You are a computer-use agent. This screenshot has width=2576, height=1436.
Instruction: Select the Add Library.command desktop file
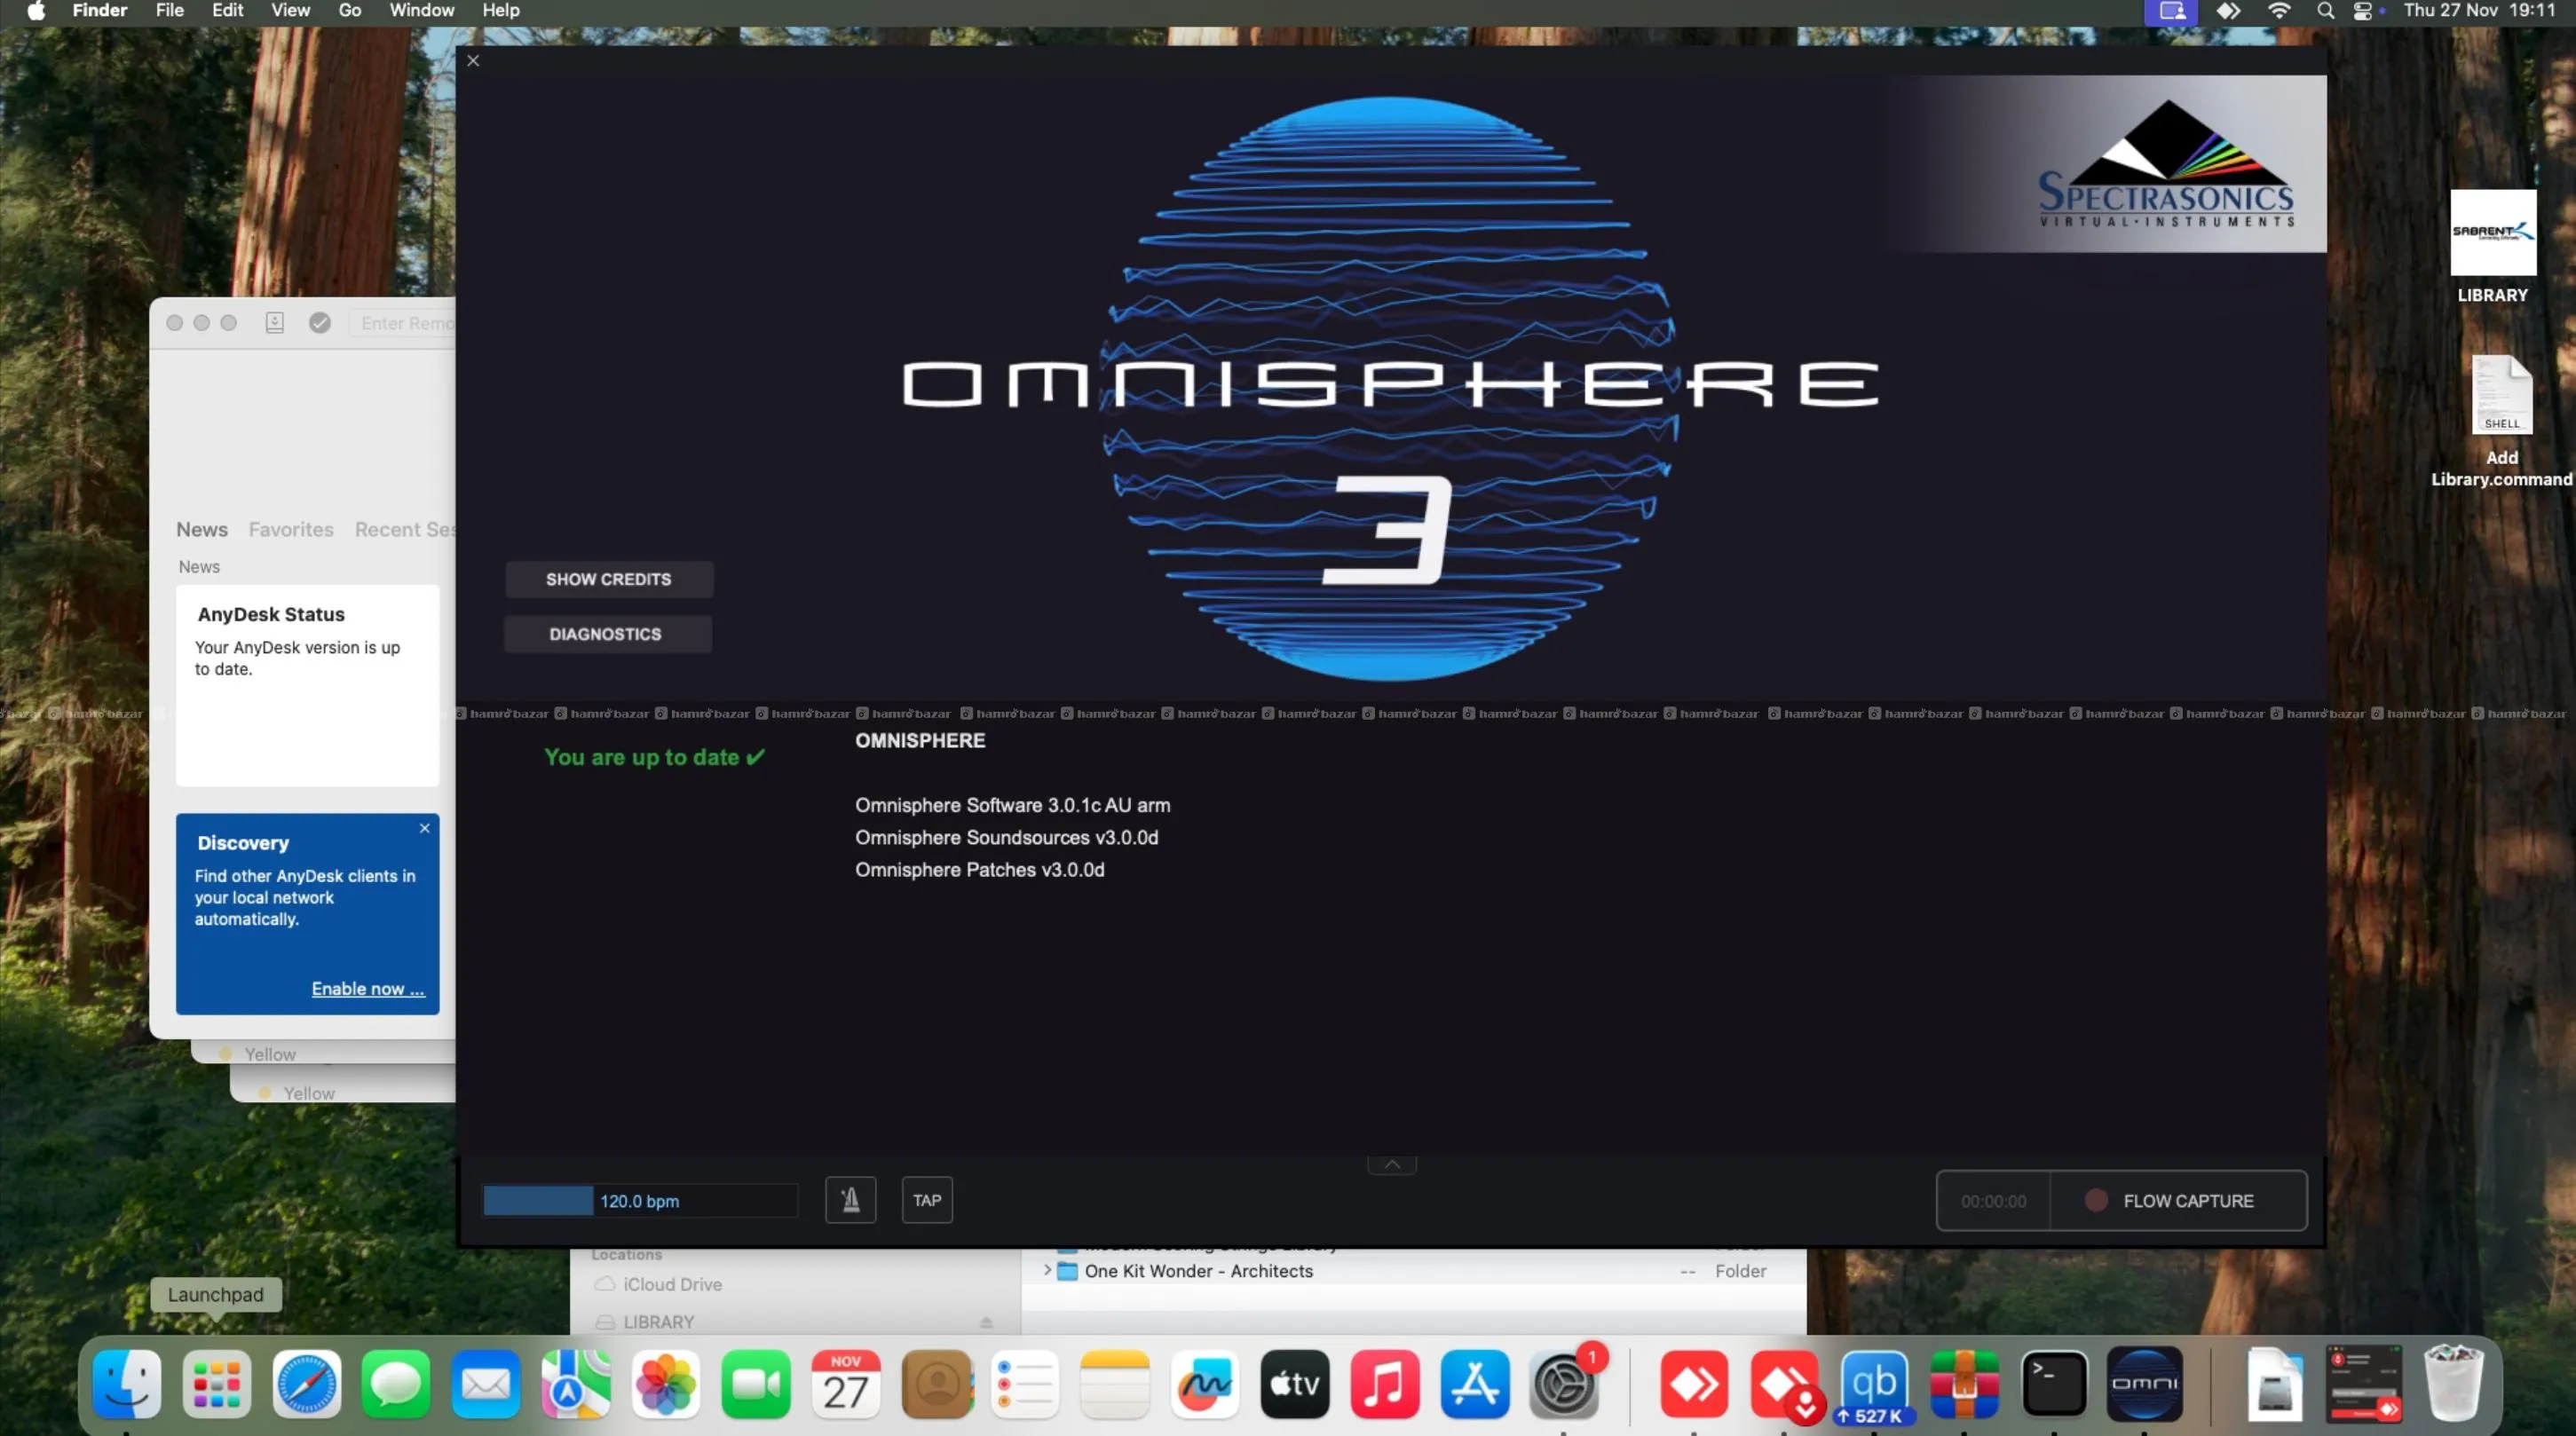click(2502, 422)
